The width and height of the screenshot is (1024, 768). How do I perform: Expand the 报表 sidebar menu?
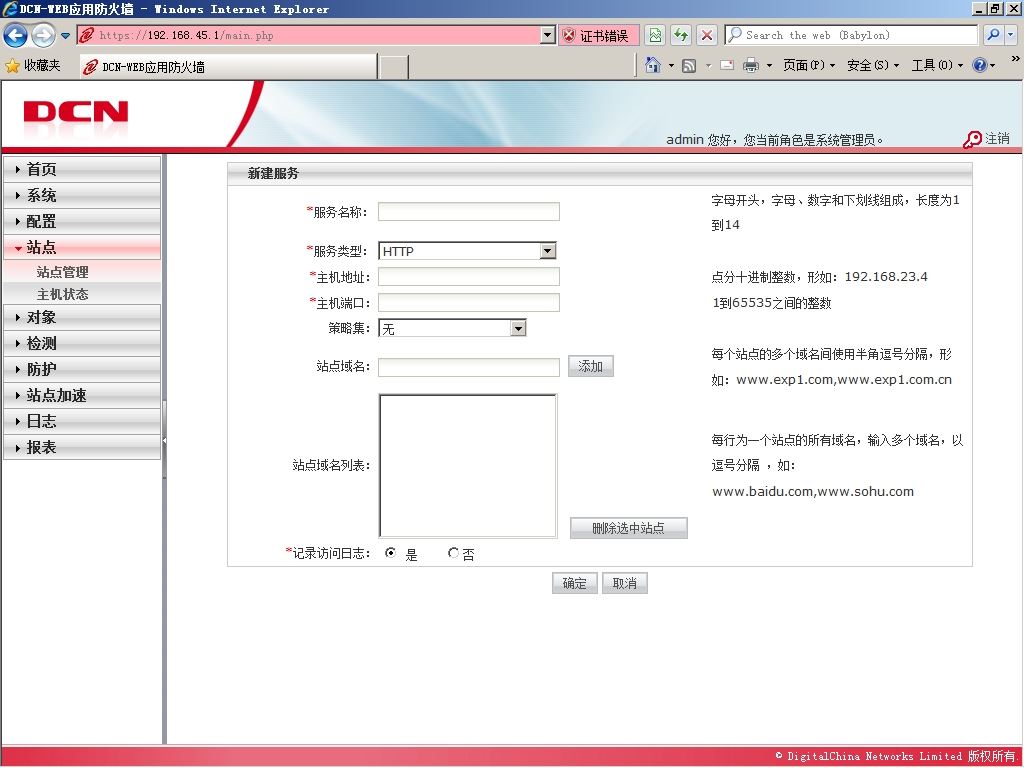click(x=82, y=447)
